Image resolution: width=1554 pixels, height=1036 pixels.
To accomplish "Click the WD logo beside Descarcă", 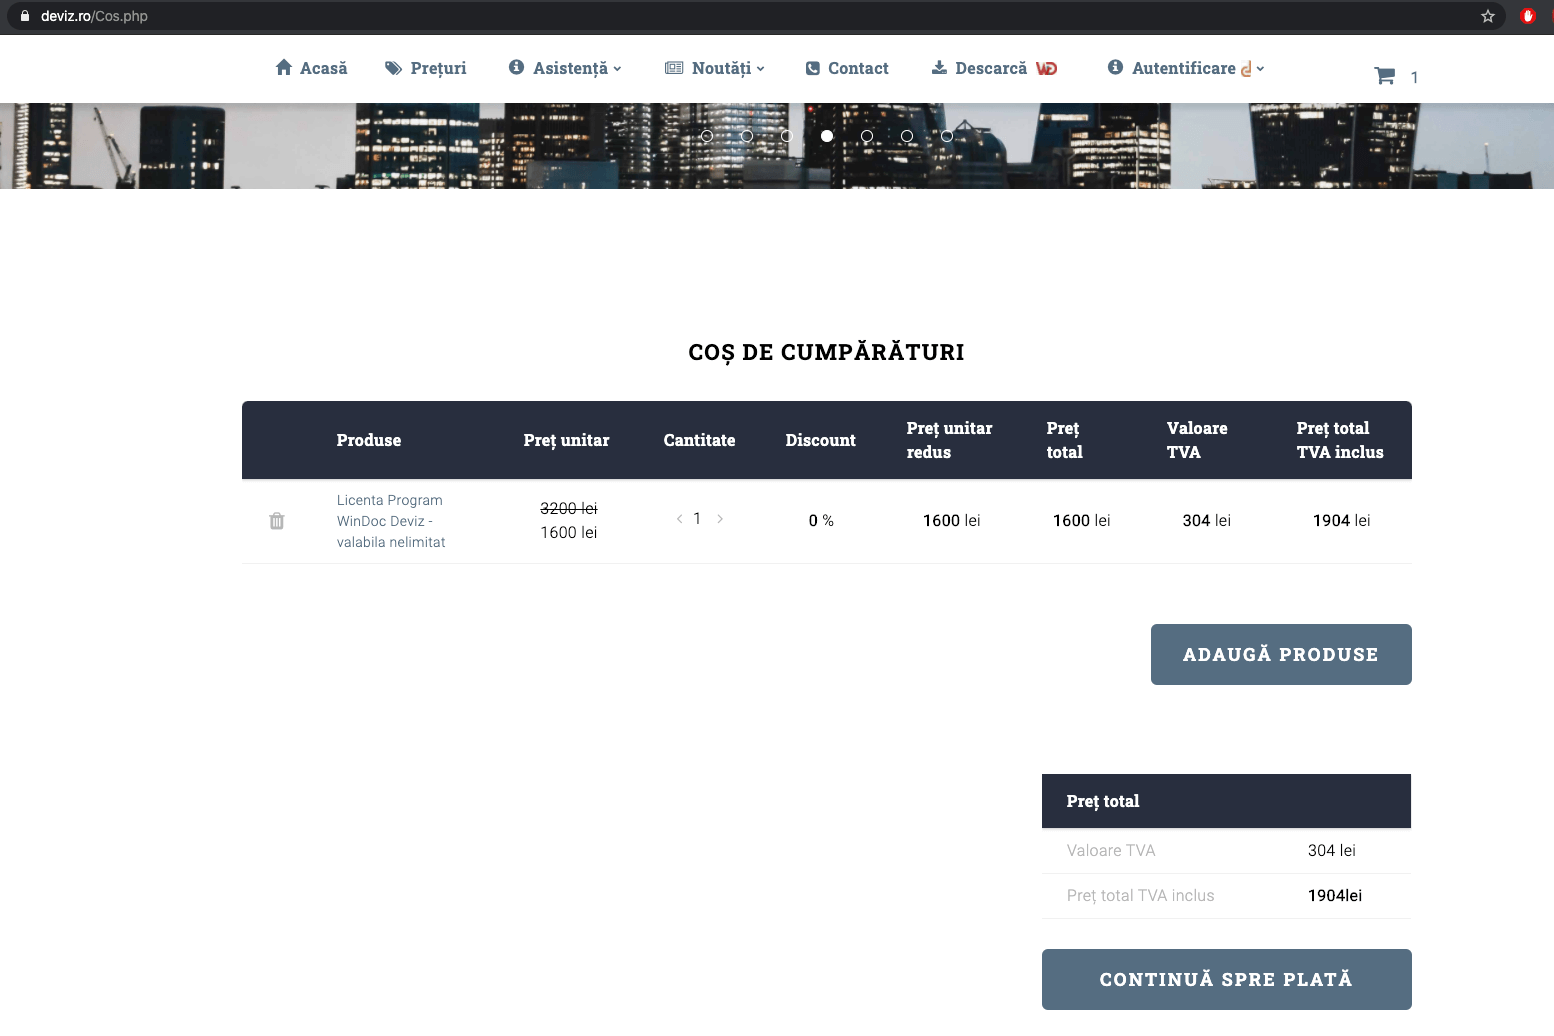I will pyautogui.click(x=1046, y=68).
